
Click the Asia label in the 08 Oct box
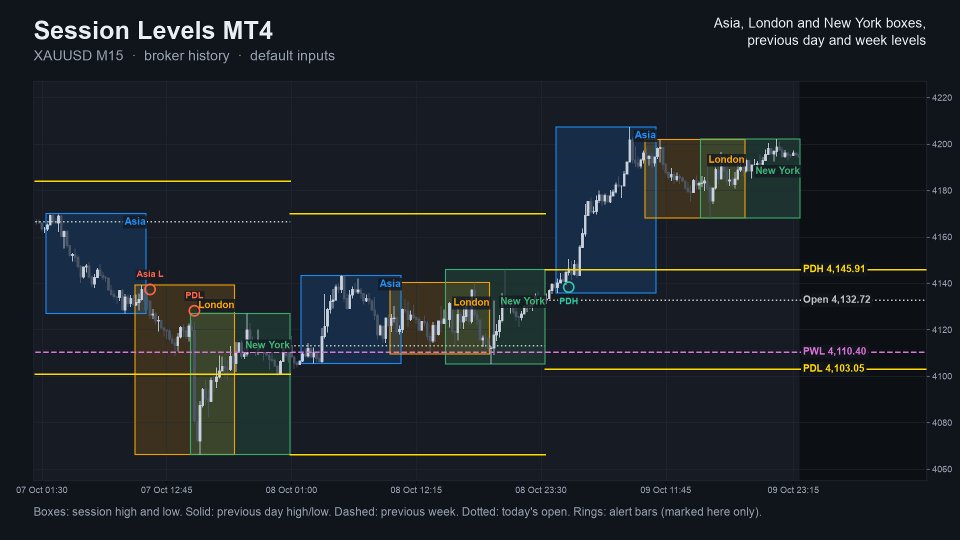(390, 283)
